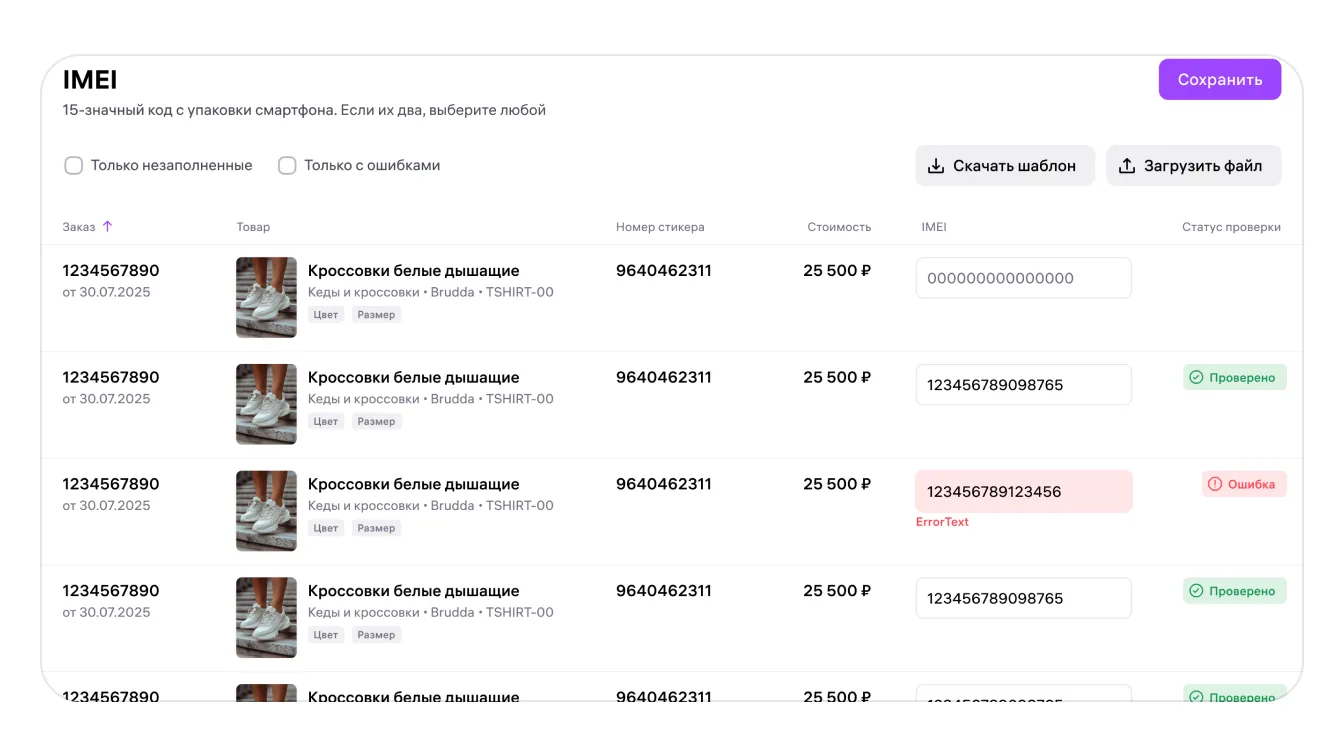Click the Товар column header
The height and width of the screenshot is (756, 1344).
click(253, 227)
